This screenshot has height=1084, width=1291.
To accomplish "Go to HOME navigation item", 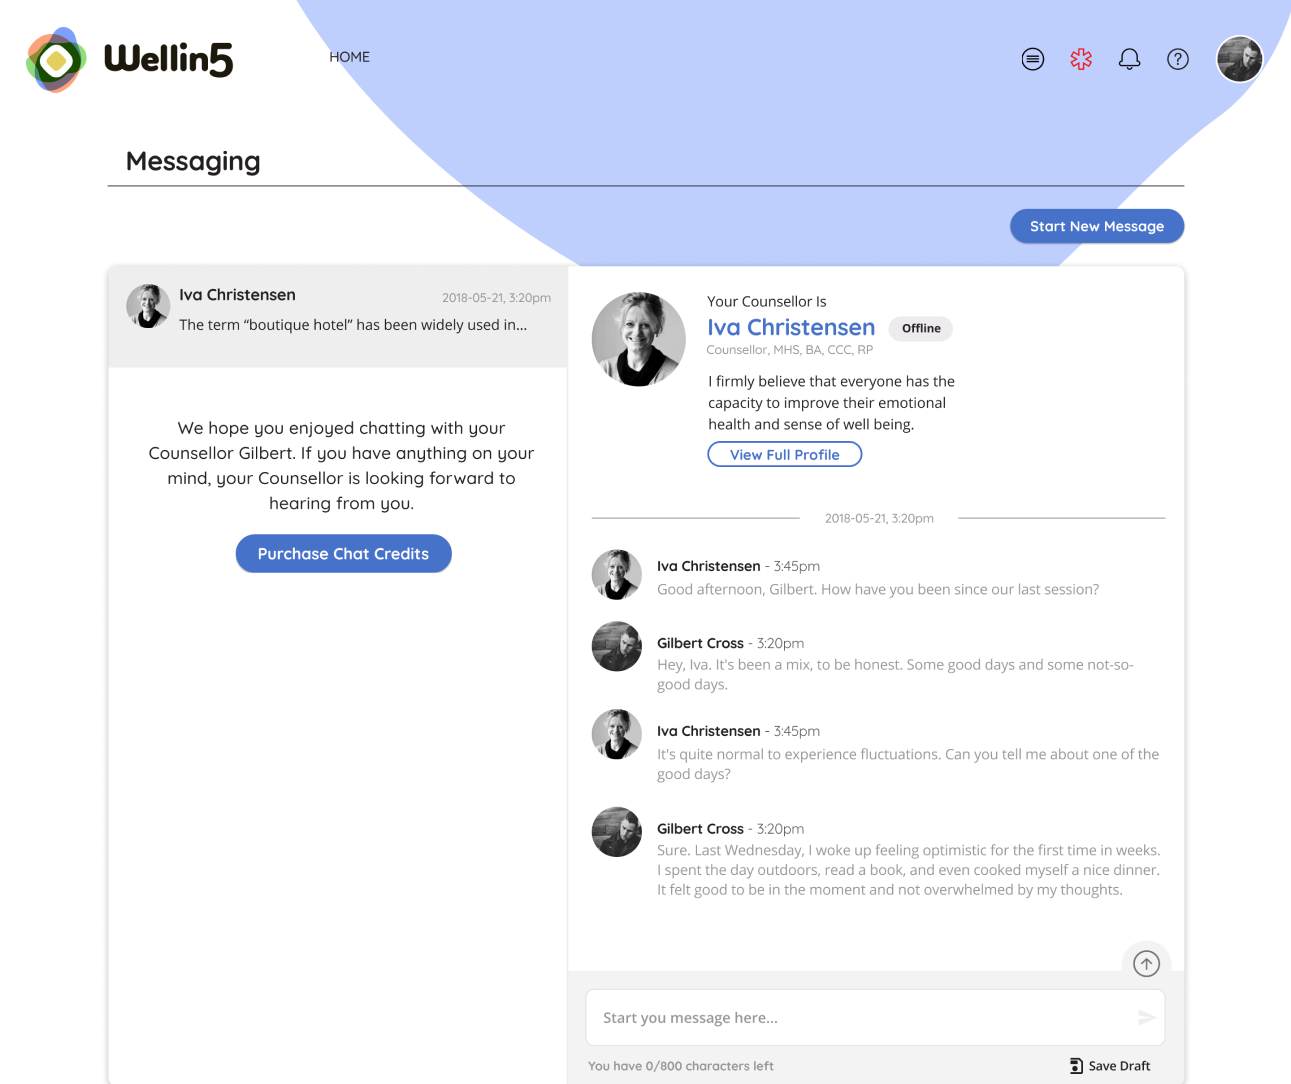I will 349,57.
